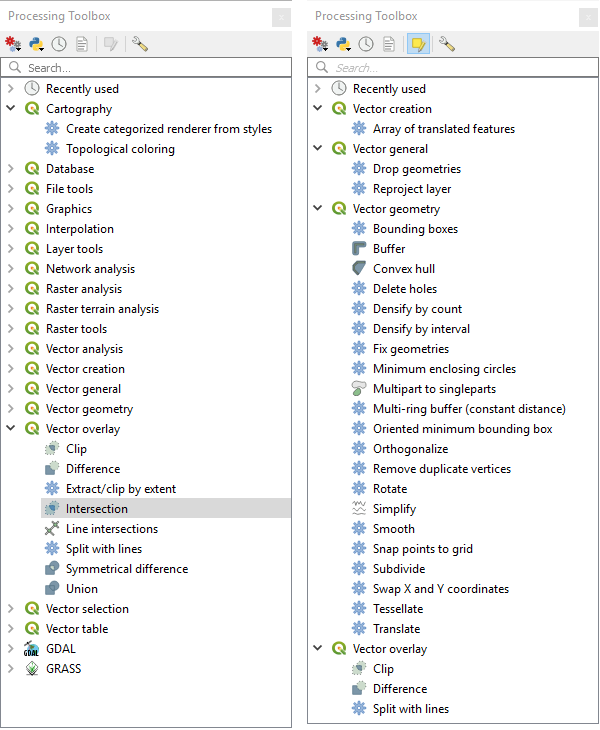Click Search field in left toolbox
600x730 pixels.
point(150,68)
